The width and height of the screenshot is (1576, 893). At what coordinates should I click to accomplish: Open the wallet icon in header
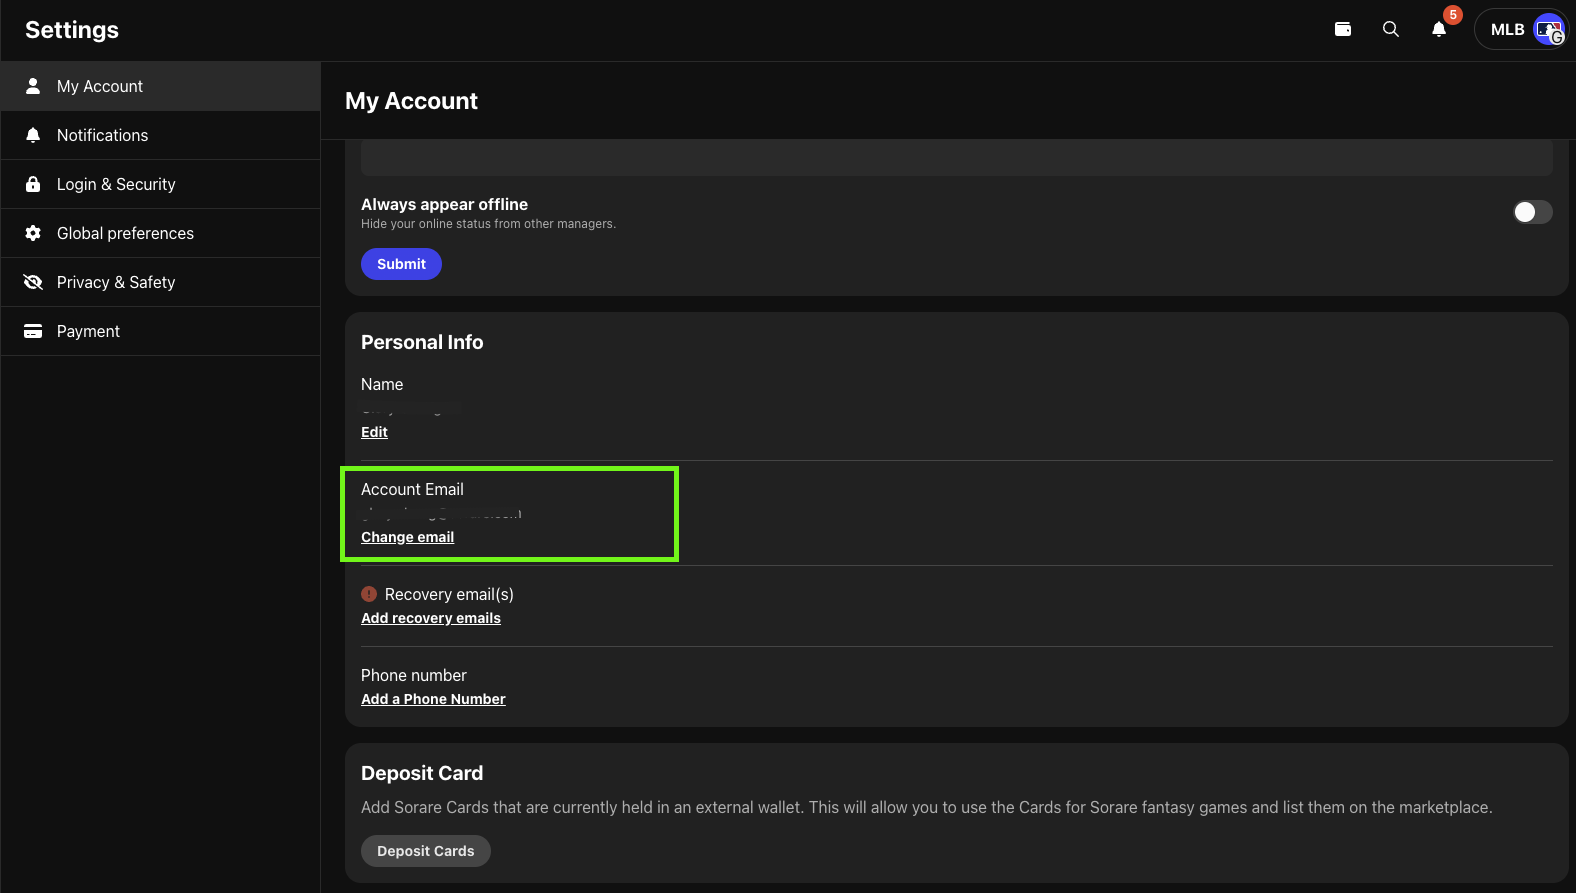[1343, 29]
